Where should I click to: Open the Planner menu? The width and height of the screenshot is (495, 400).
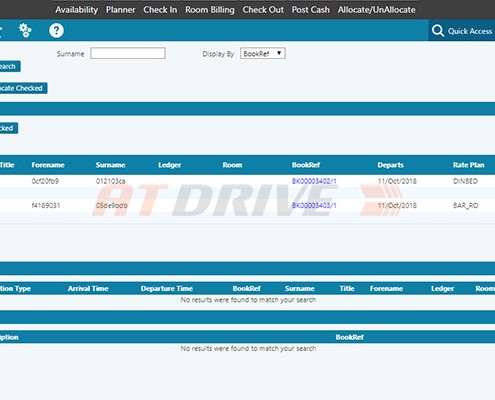120,10
